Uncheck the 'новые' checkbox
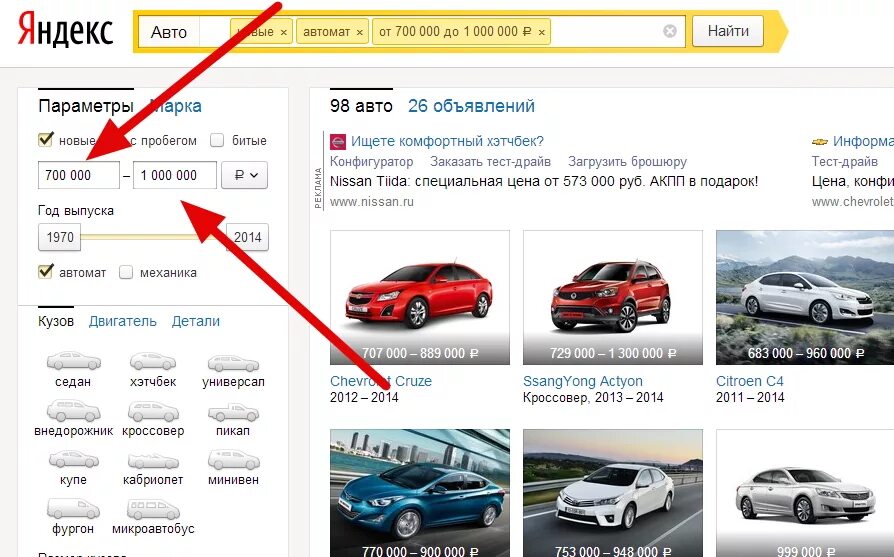 pyautogui.click(x=46, y=139)
